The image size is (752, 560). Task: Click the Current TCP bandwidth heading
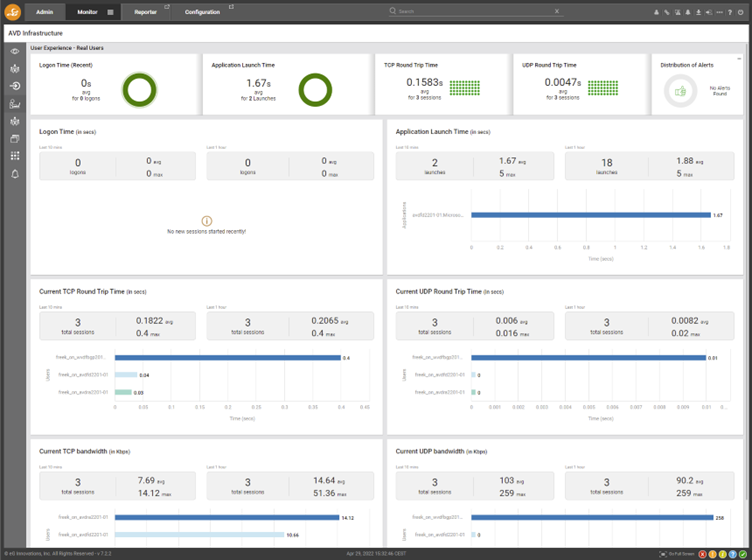tap(84, 452)
